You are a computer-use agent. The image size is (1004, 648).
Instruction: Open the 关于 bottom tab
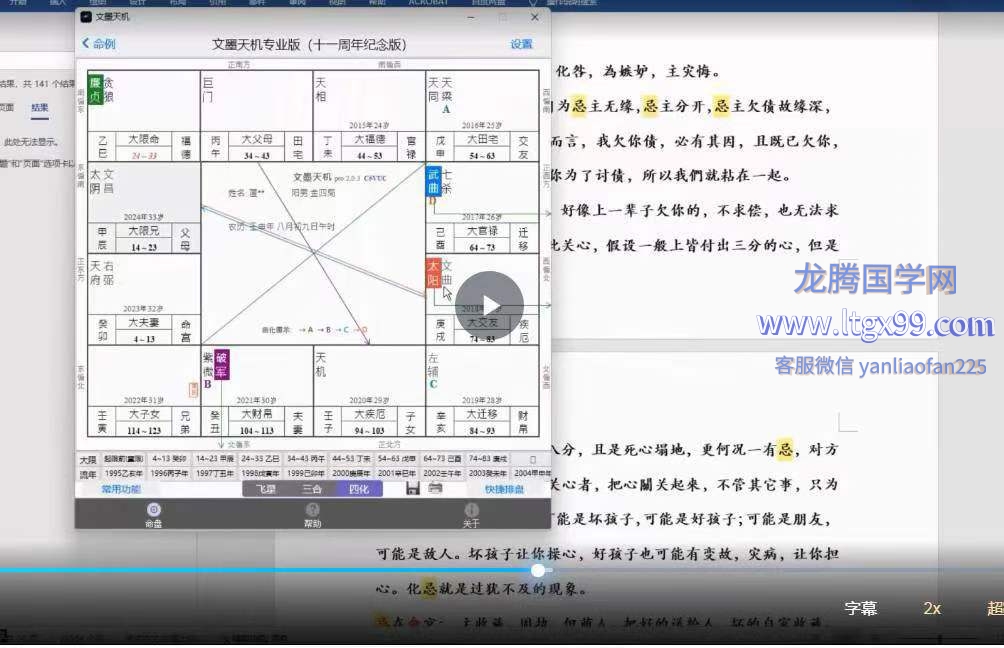pyautogui.click(x=471, y=515)
